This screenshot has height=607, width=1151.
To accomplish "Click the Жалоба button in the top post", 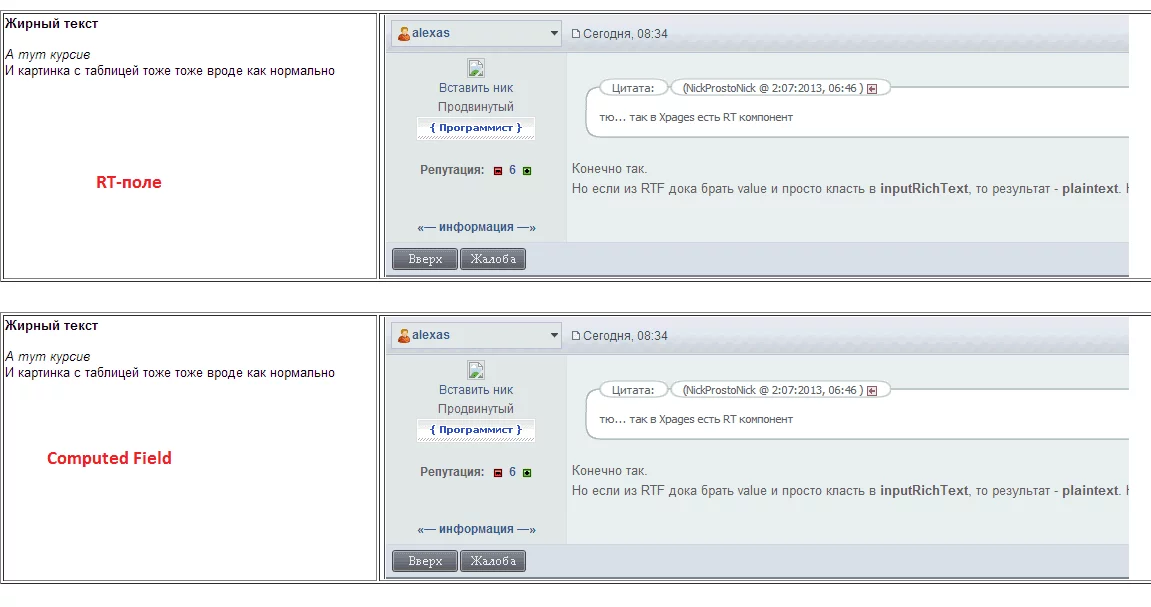I will (493, 259).
